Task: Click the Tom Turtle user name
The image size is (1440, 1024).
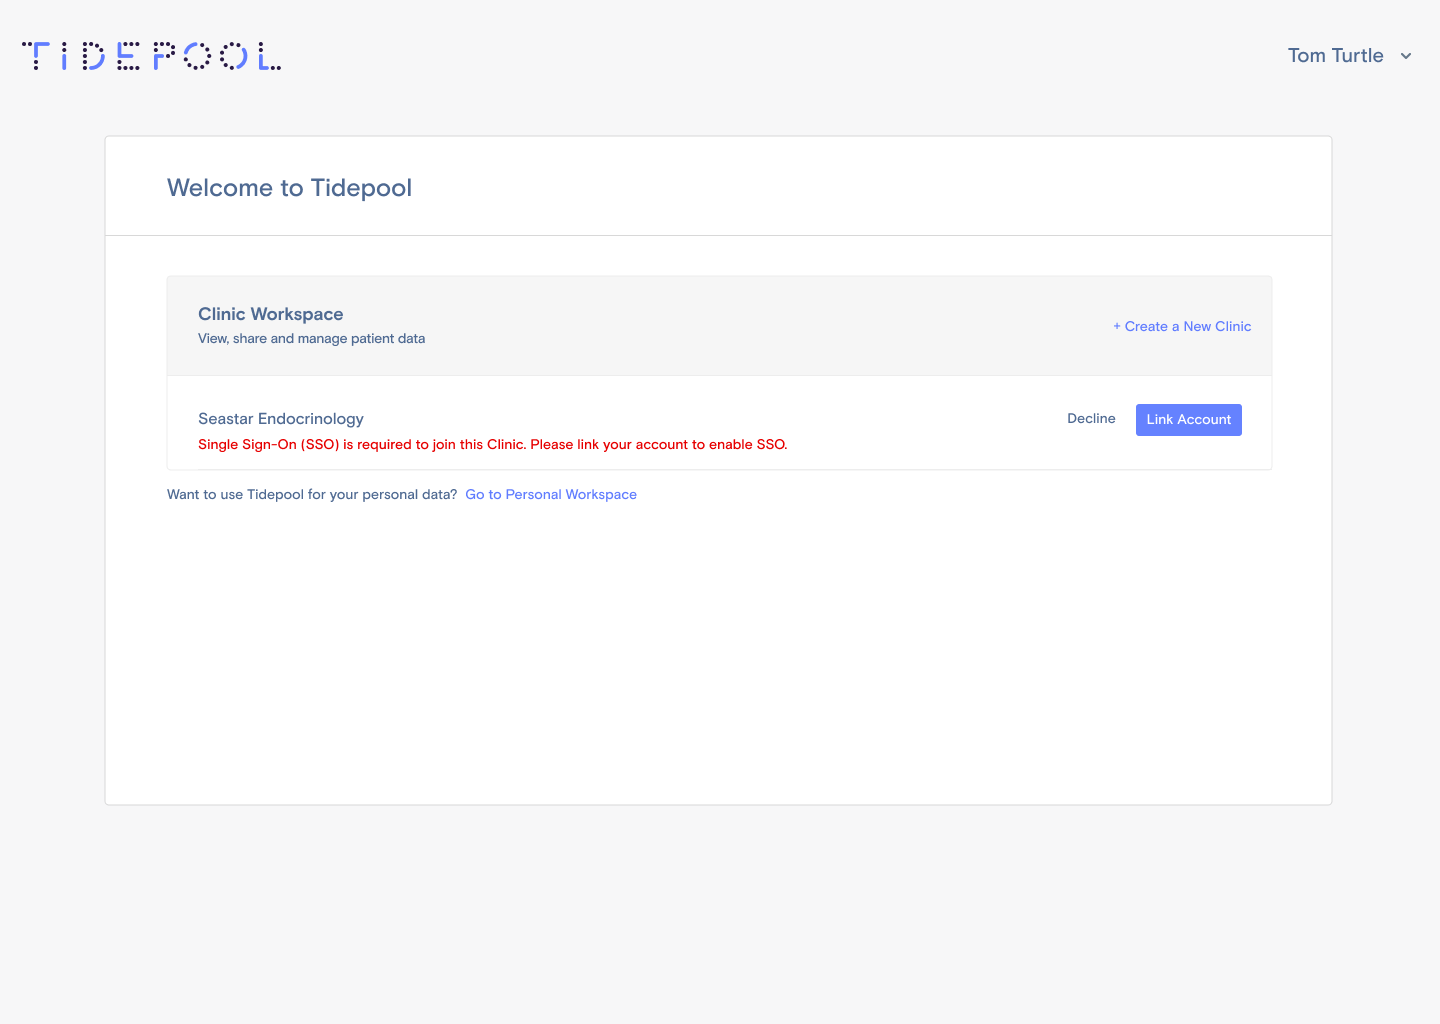Action: pos(1335,56)
